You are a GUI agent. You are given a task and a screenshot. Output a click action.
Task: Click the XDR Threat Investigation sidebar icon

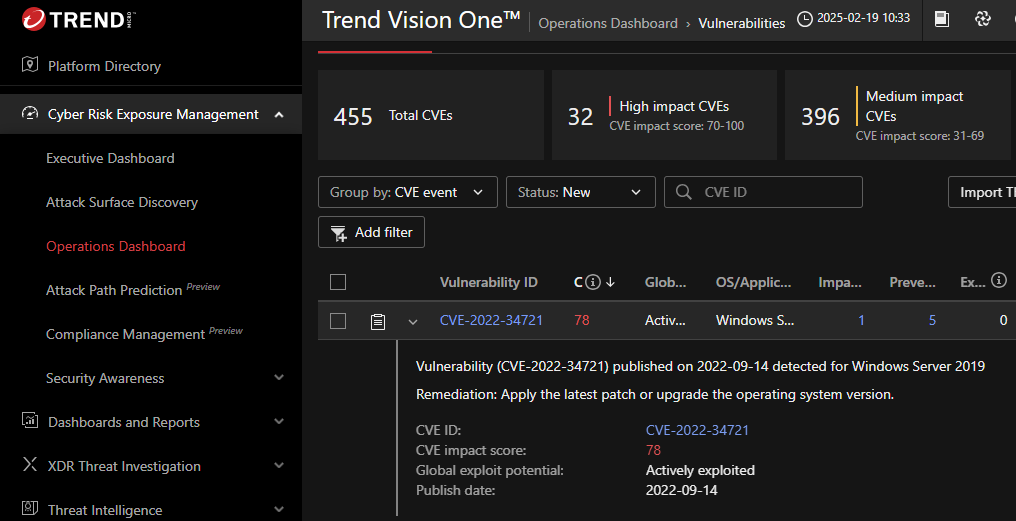[29, 466]
